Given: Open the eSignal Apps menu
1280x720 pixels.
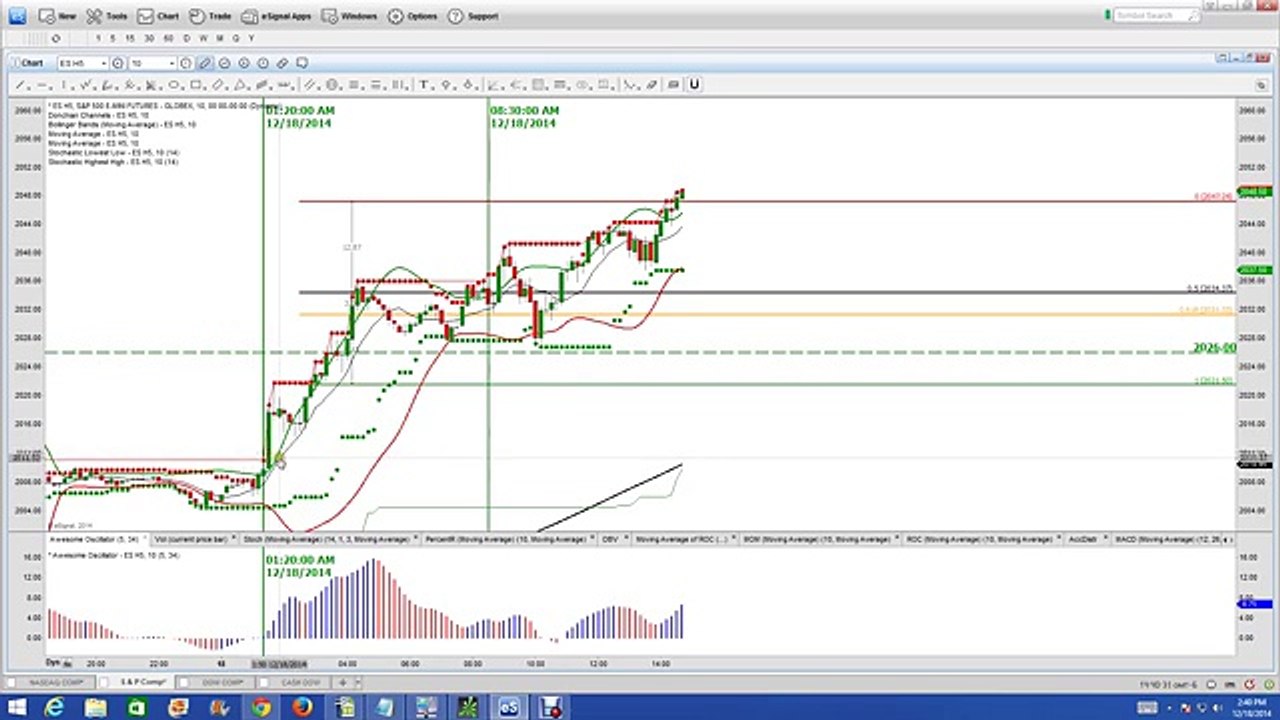Looking at the screenshot, I should [x=277, y=16].
